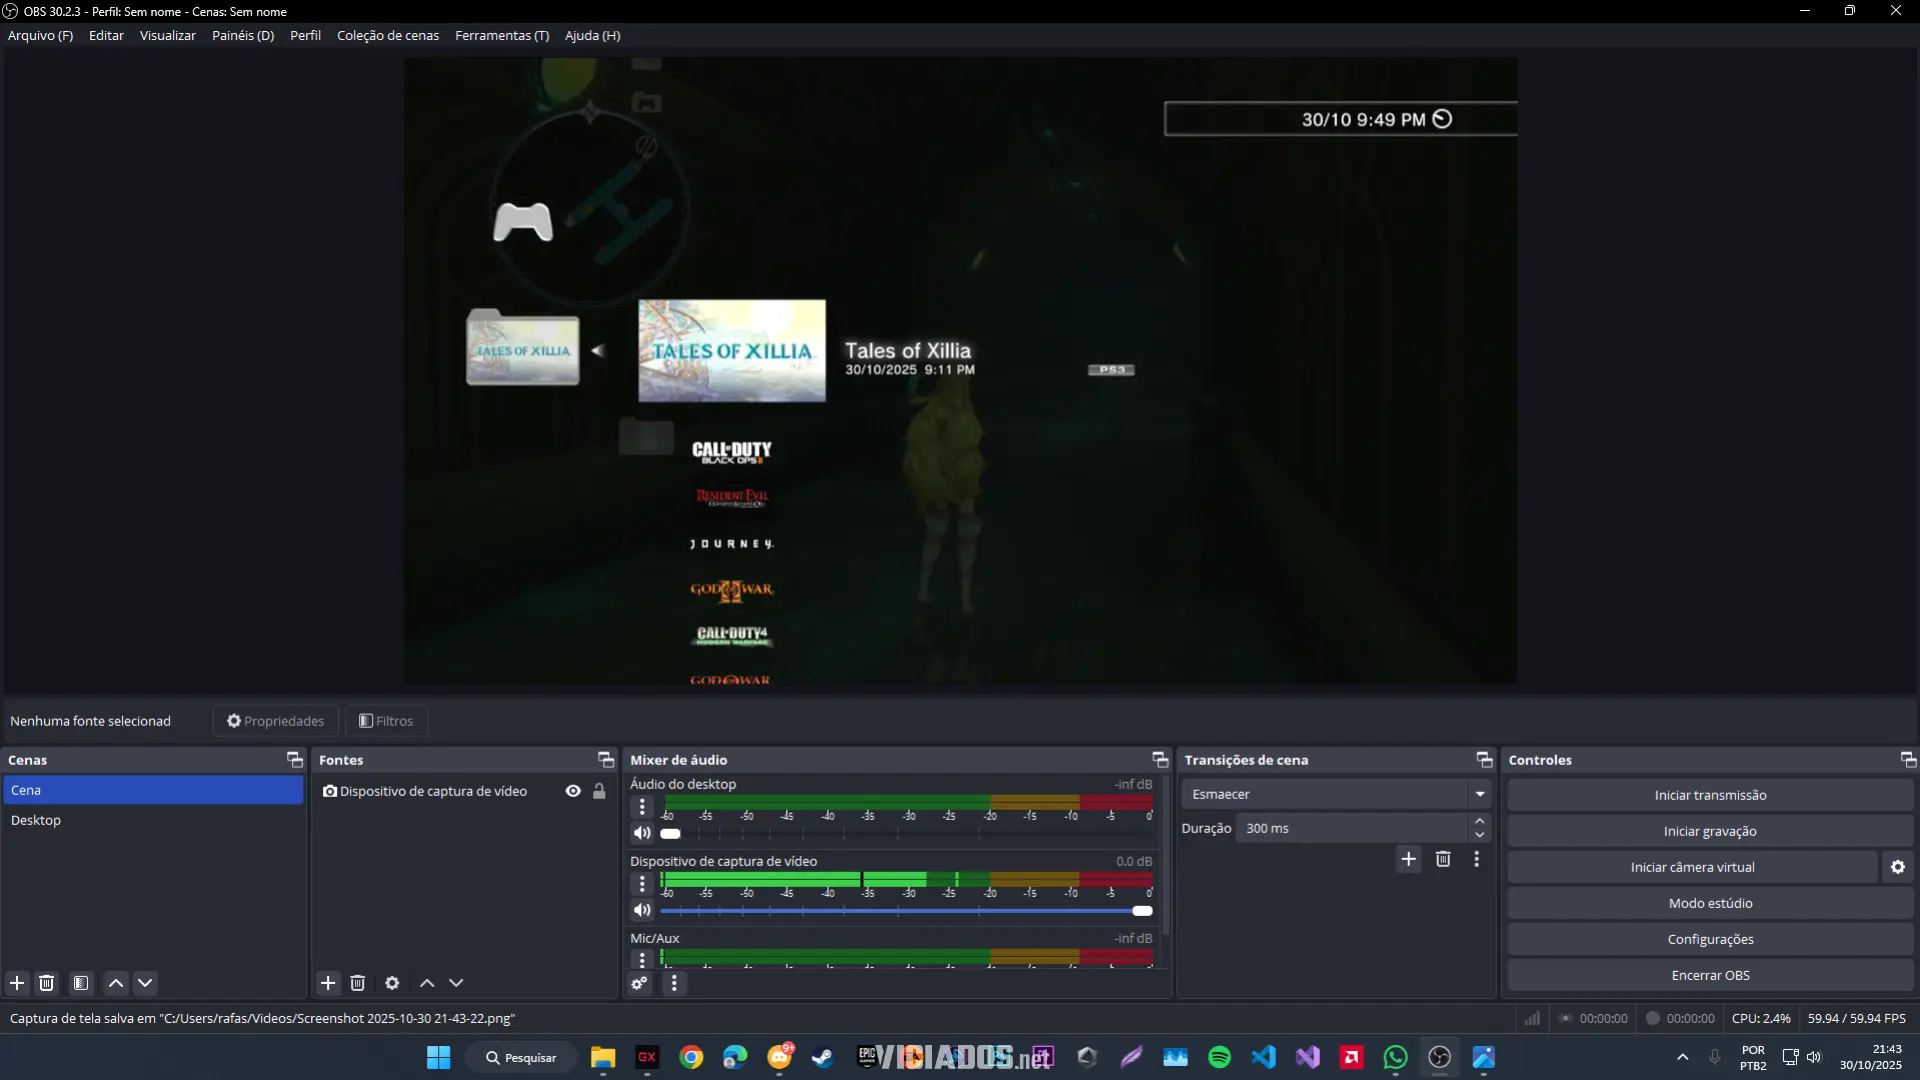Remove transition with trash icon
The height and width of the screenshot is (1080, 1920).
coord(1443,859)
